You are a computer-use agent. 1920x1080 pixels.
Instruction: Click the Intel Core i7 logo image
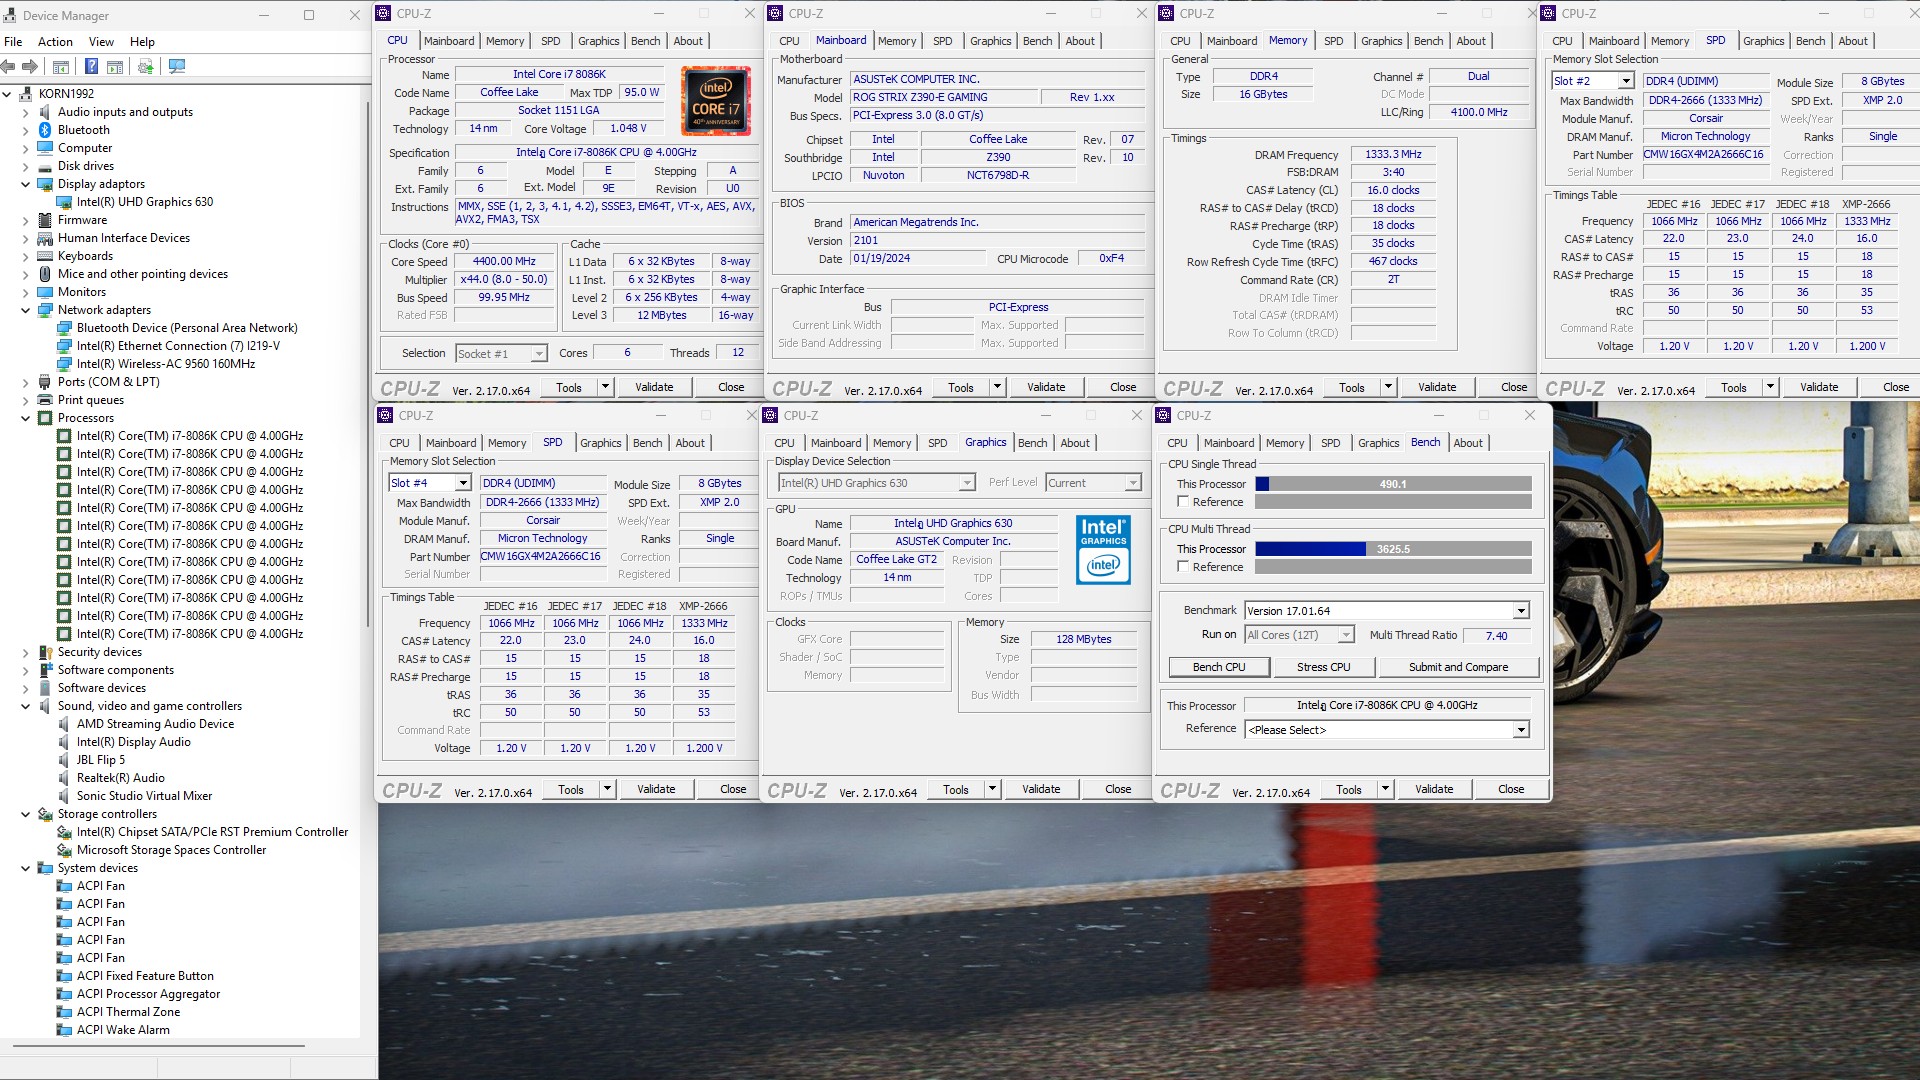click(715, 101)
